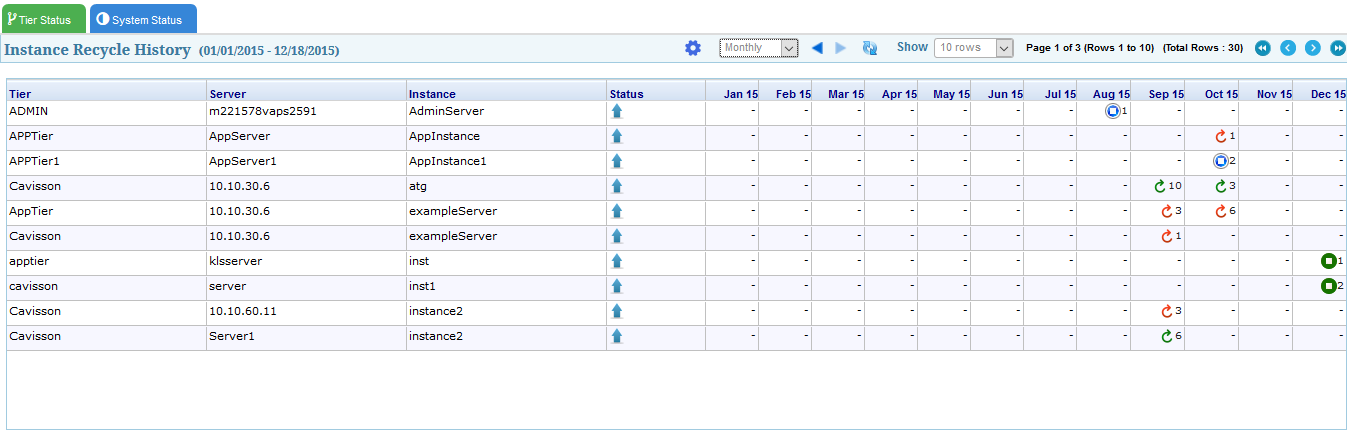The height and width of the screenshot is (438, 1347).
Task: Click AppInstance Oct 15 restart icon
Action: [1220, 136]
